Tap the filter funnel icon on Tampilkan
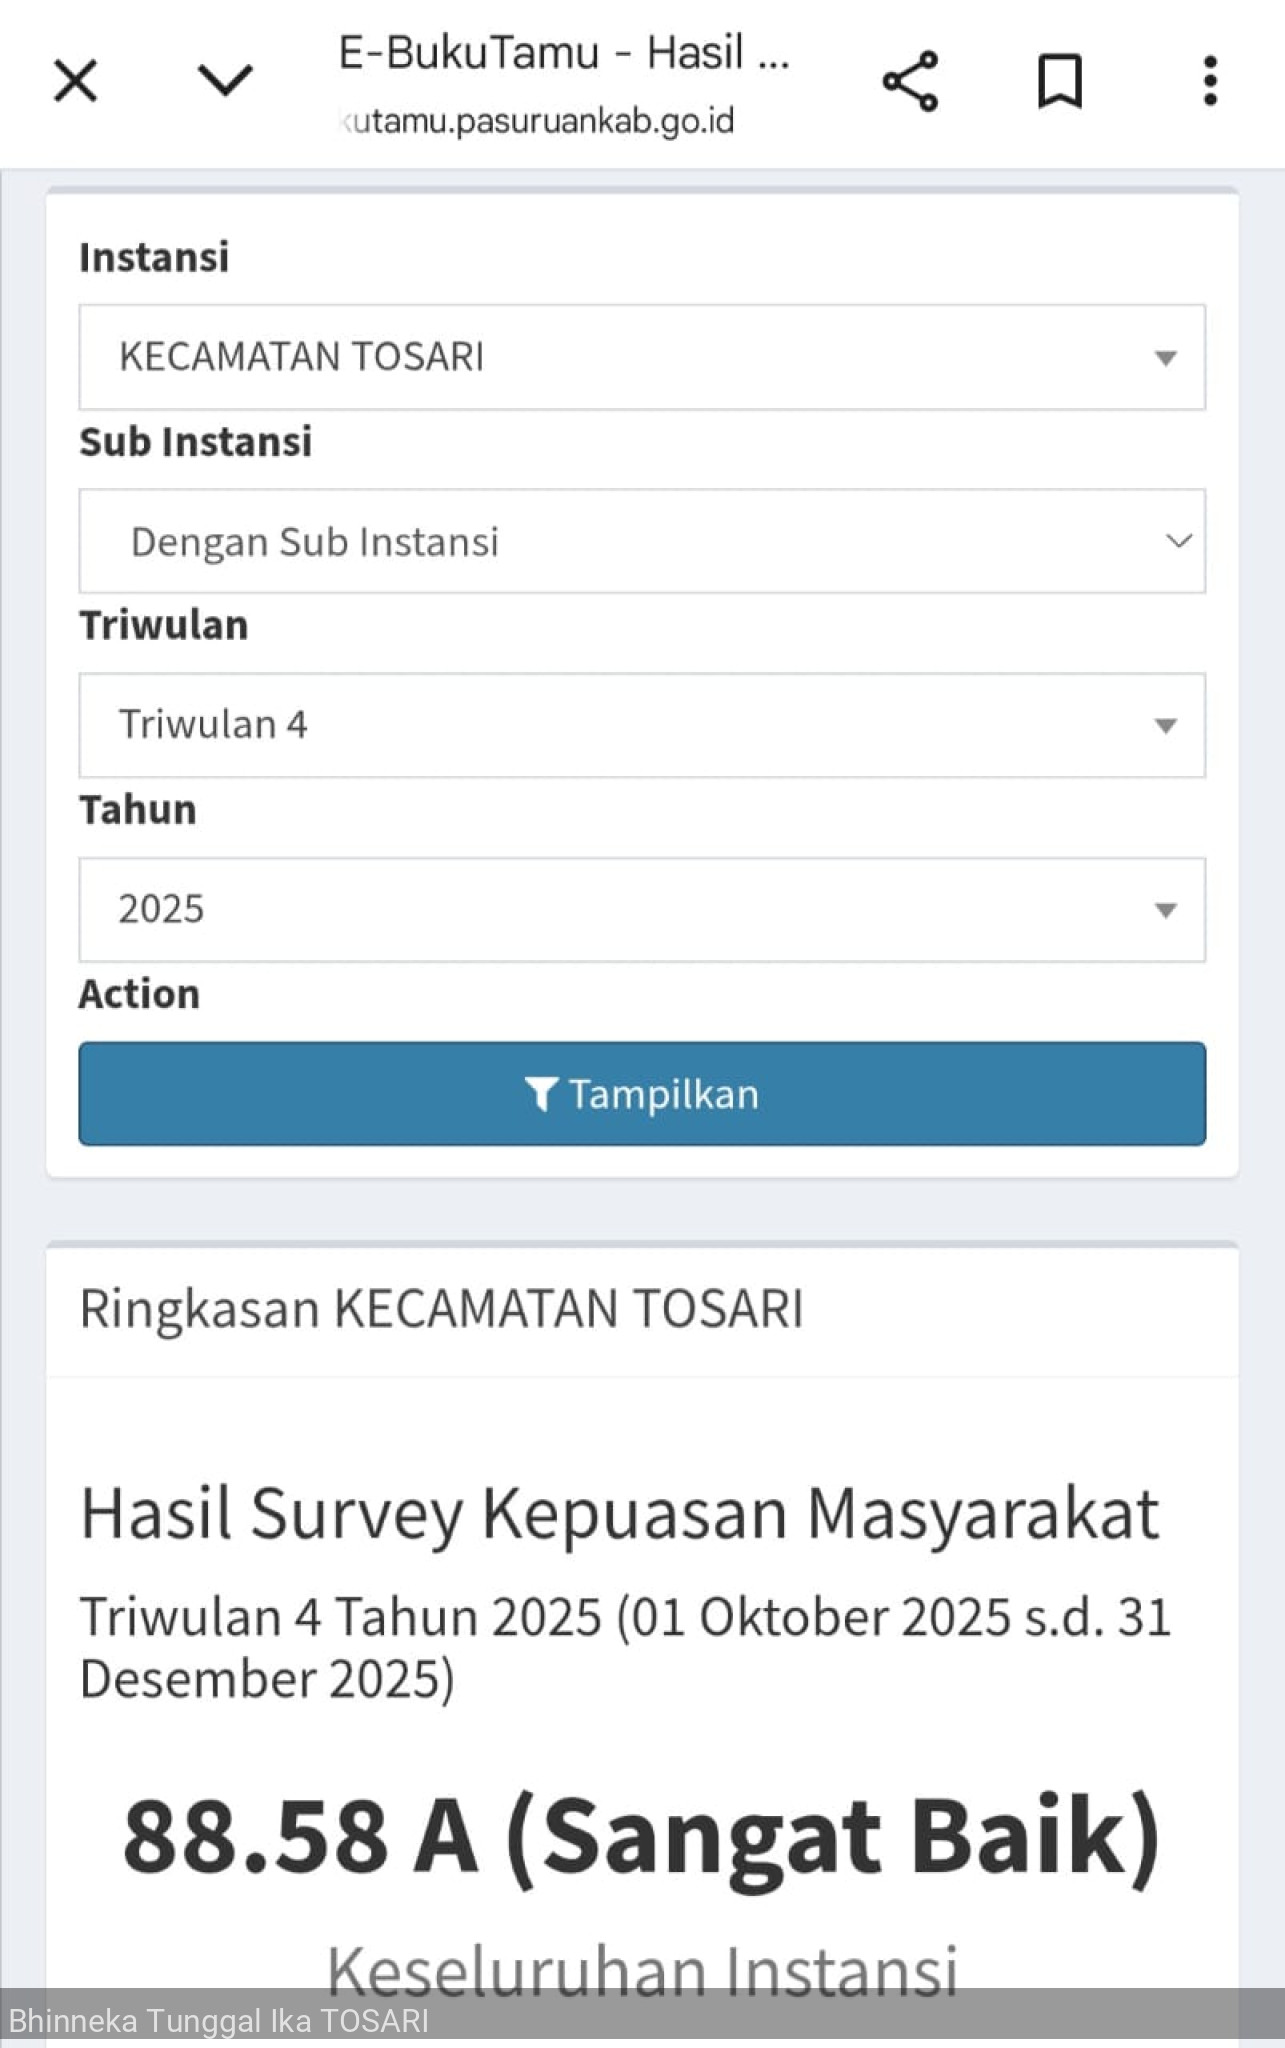 point(540,1094)
